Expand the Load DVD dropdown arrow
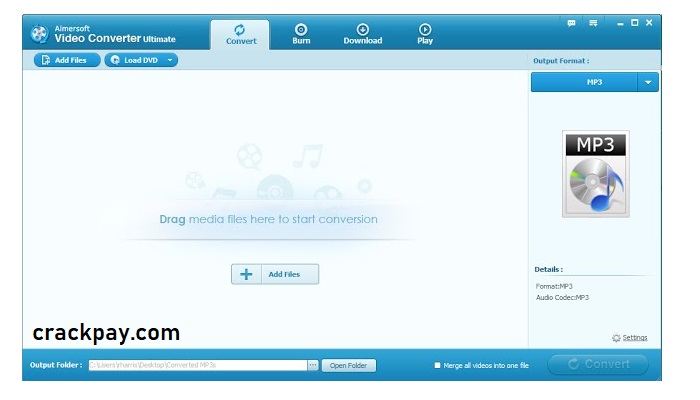This screenshot has height=400, width=700. click(170, 60)
